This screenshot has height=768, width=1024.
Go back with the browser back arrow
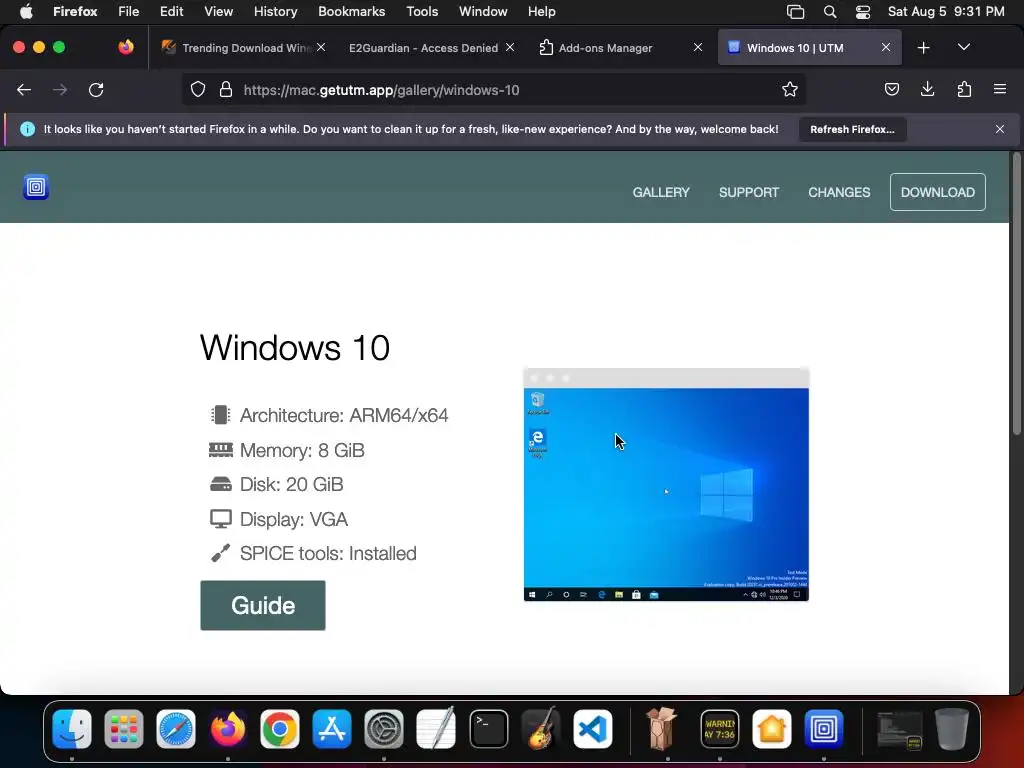click(x=24, y=90)
